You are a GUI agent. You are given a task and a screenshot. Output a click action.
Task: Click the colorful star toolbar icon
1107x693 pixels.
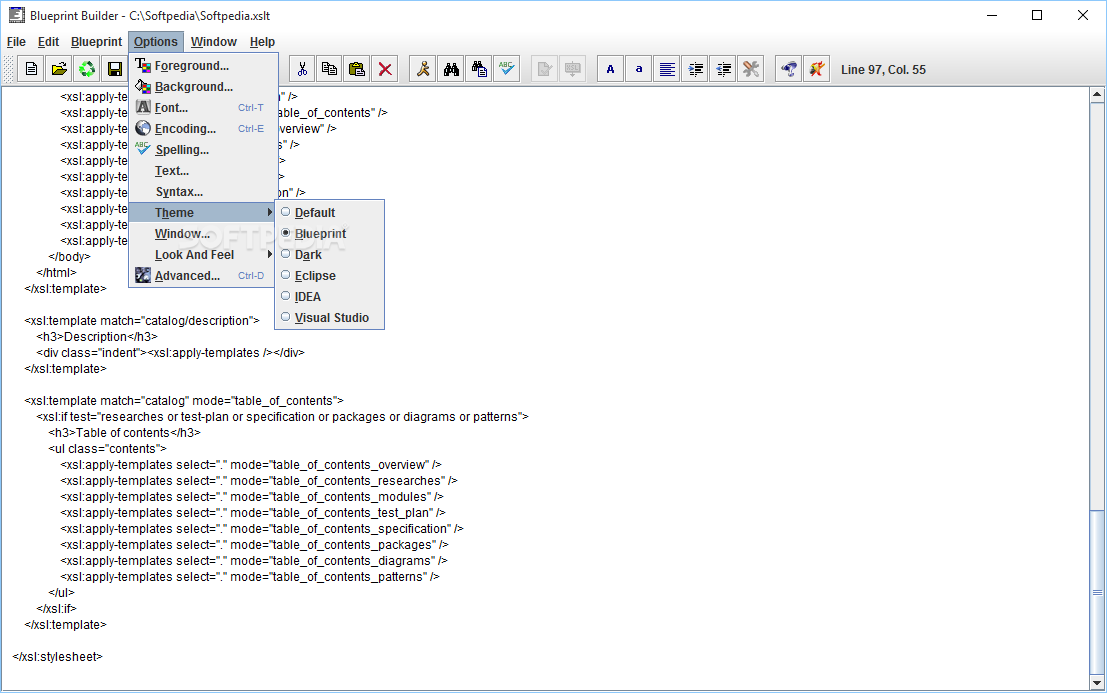click(x=817, y=69)
